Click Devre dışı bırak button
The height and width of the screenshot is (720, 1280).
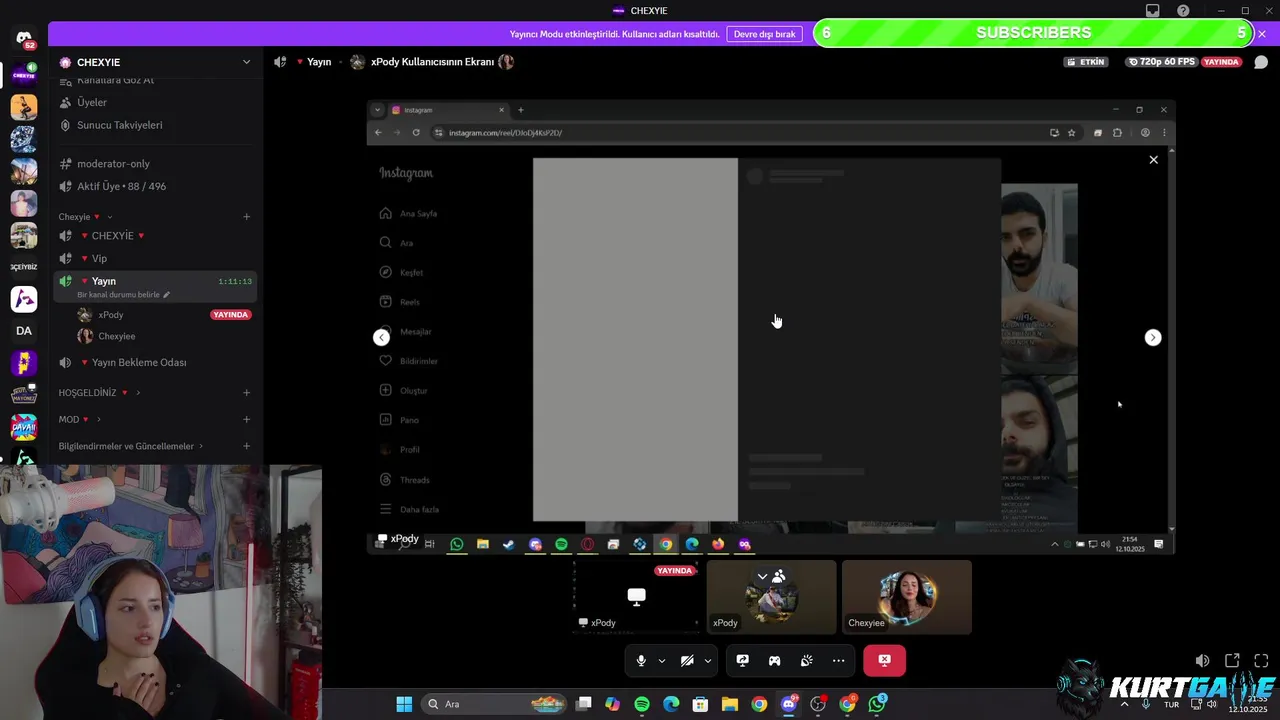[764, 34]
